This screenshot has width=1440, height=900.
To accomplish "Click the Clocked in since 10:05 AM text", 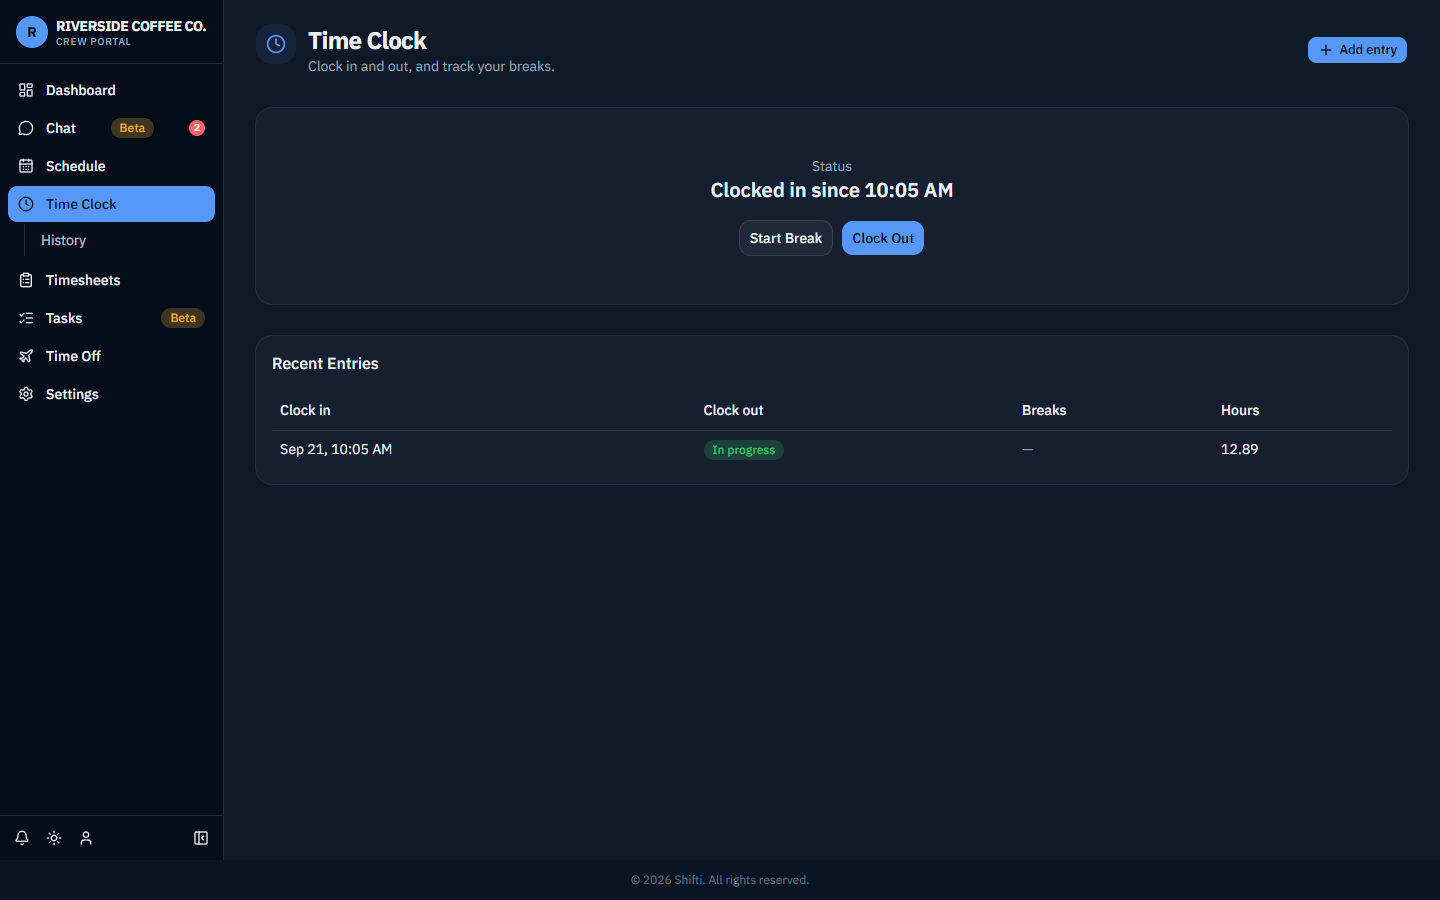I will pos(832,190).
